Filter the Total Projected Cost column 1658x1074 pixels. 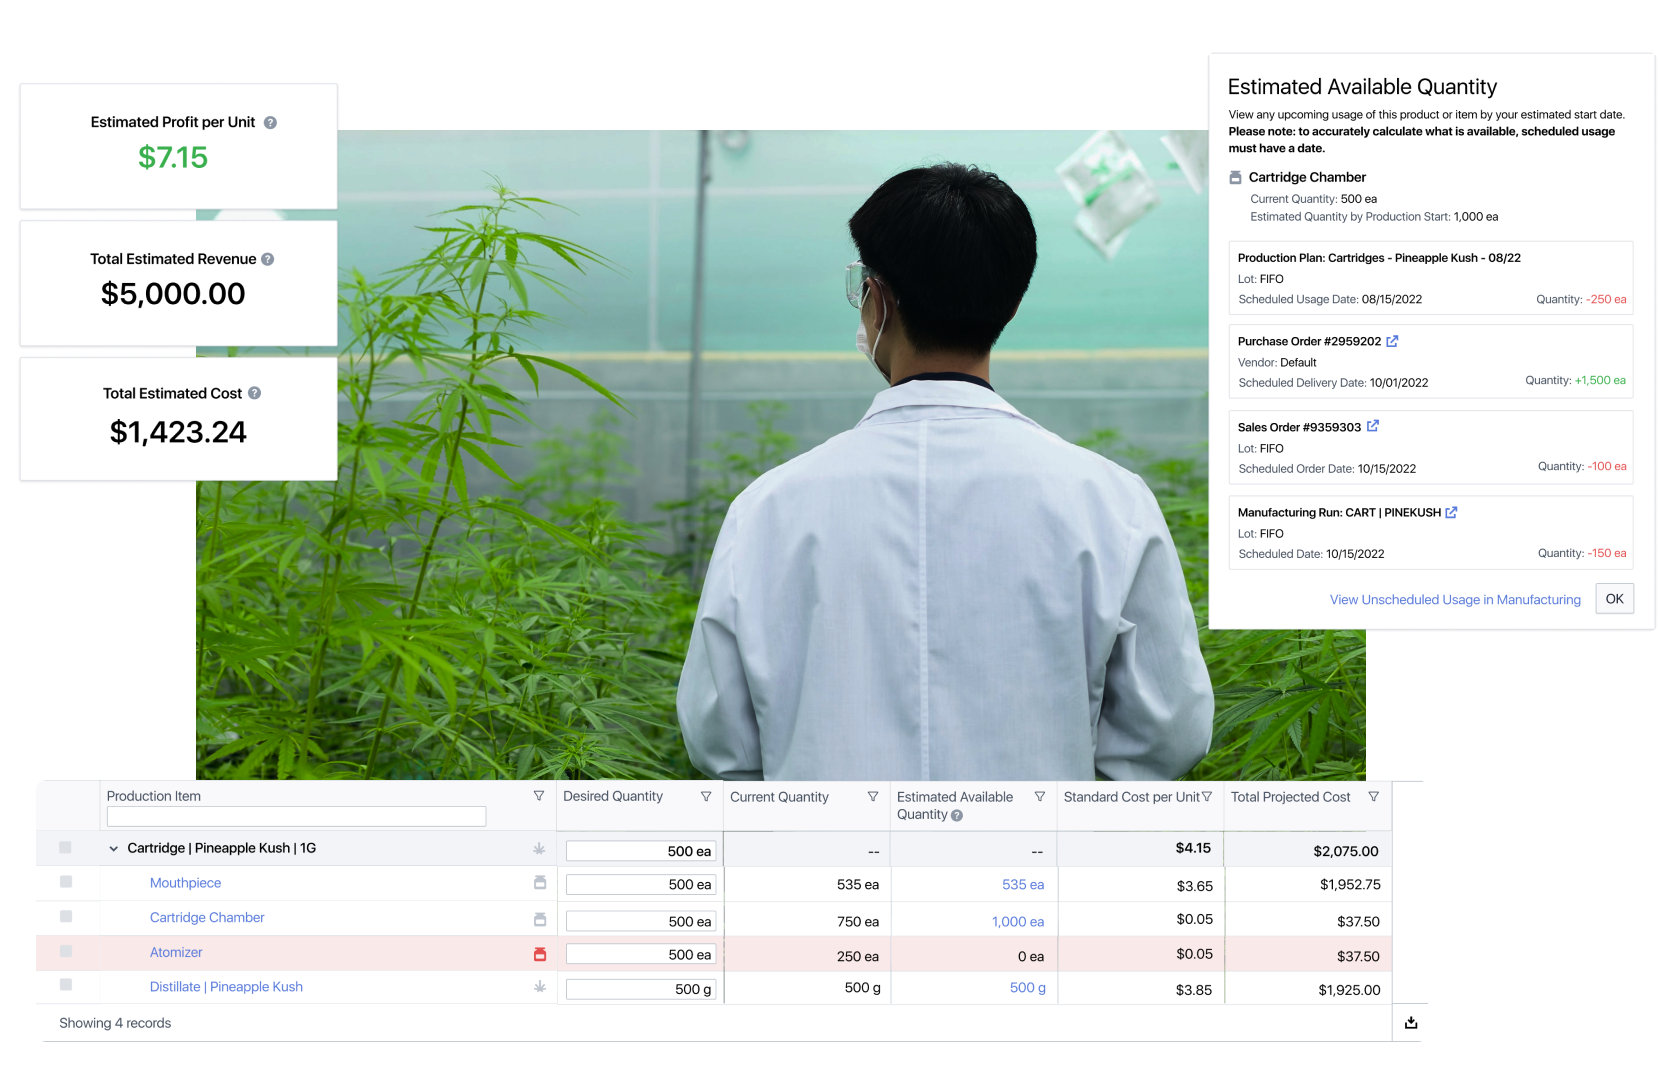pos(1374,796)
